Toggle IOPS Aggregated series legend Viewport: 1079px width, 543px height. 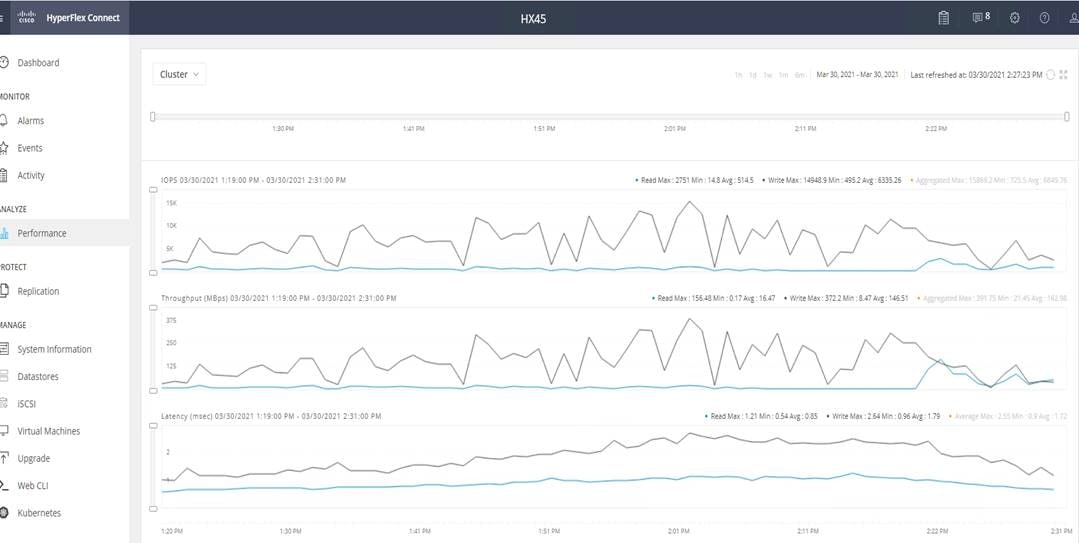tap(988, 180)
